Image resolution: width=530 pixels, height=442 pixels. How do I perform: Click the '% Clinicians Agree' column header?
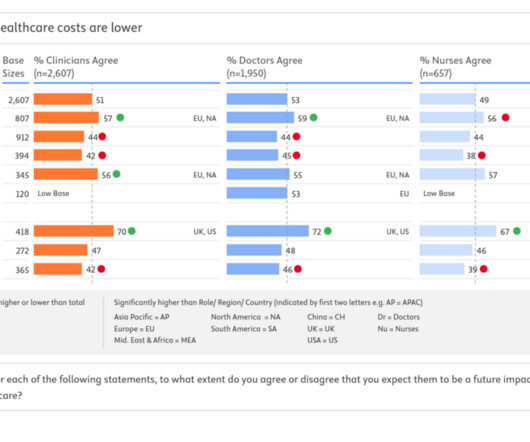click(x=76, y=67)
